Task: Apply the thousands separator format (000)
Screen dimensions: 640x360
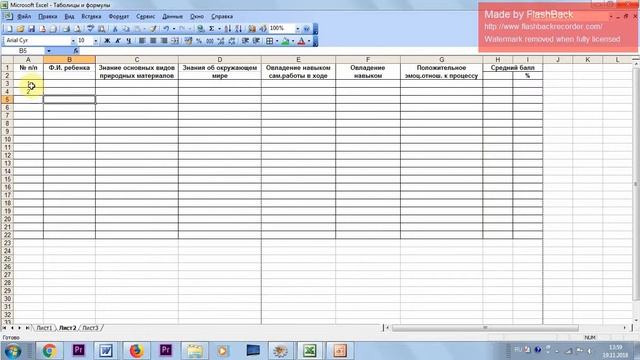Action: point(210,41)
